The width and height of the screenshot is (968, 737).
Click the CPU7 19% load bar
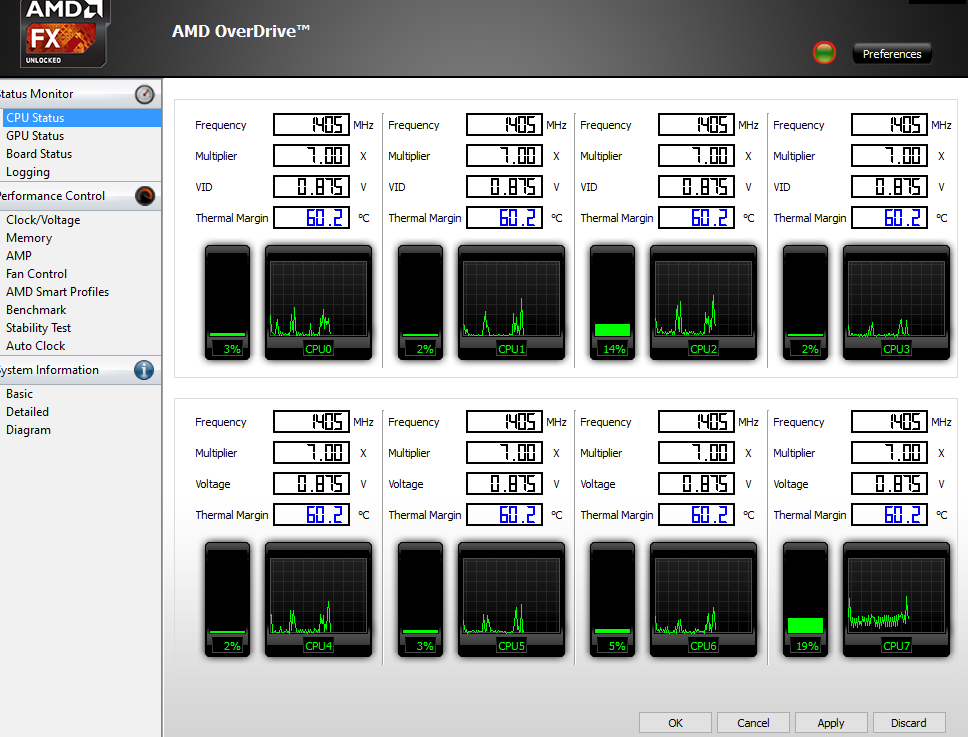coord(806,599)
